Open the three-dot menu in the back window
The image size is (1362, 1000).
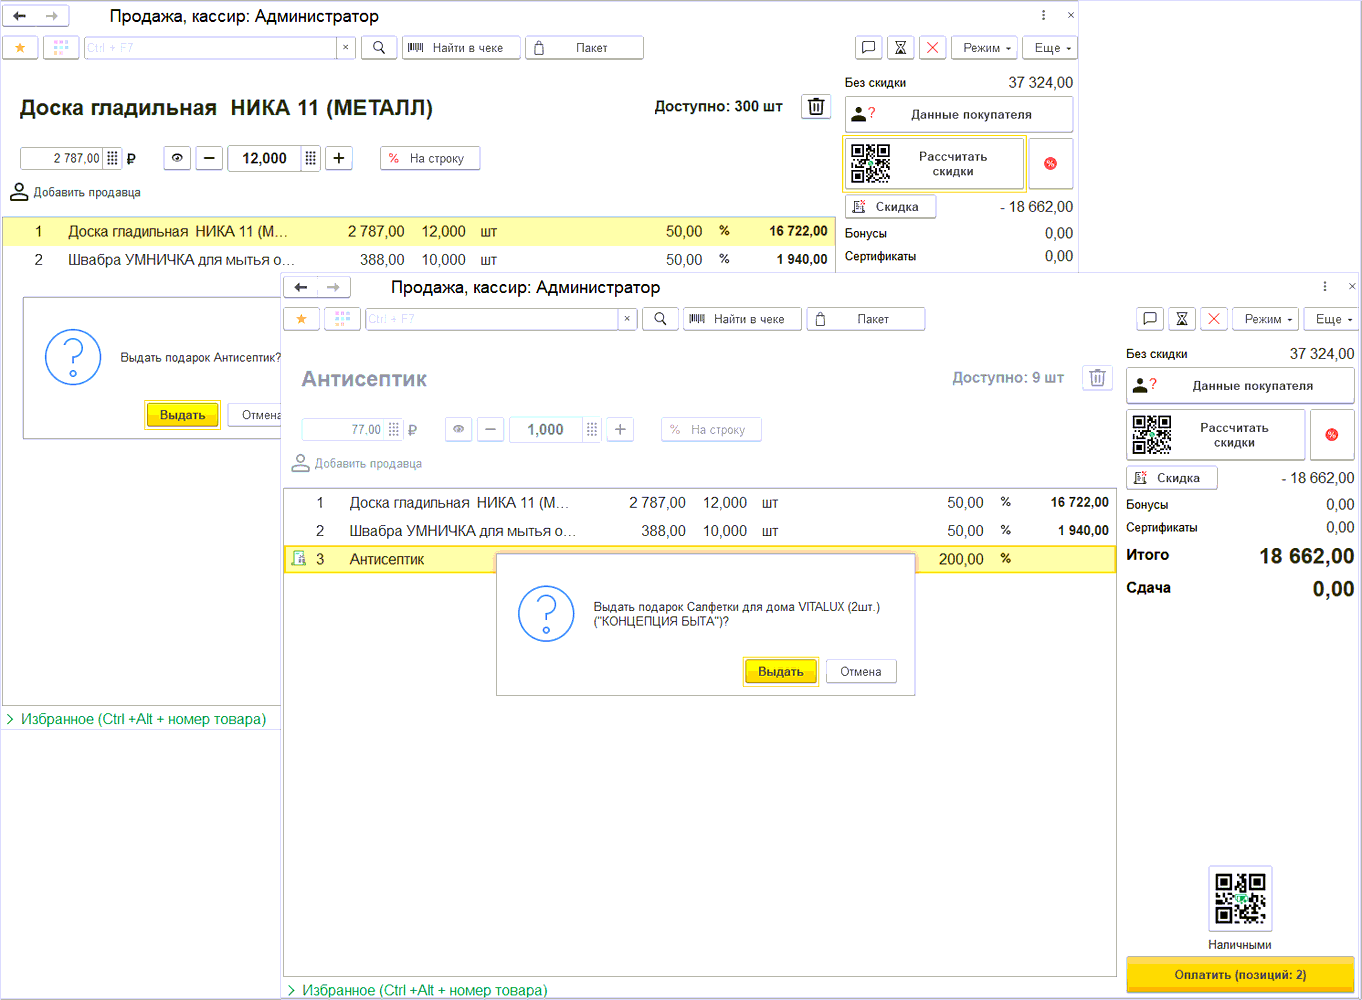coord(1043,15)
